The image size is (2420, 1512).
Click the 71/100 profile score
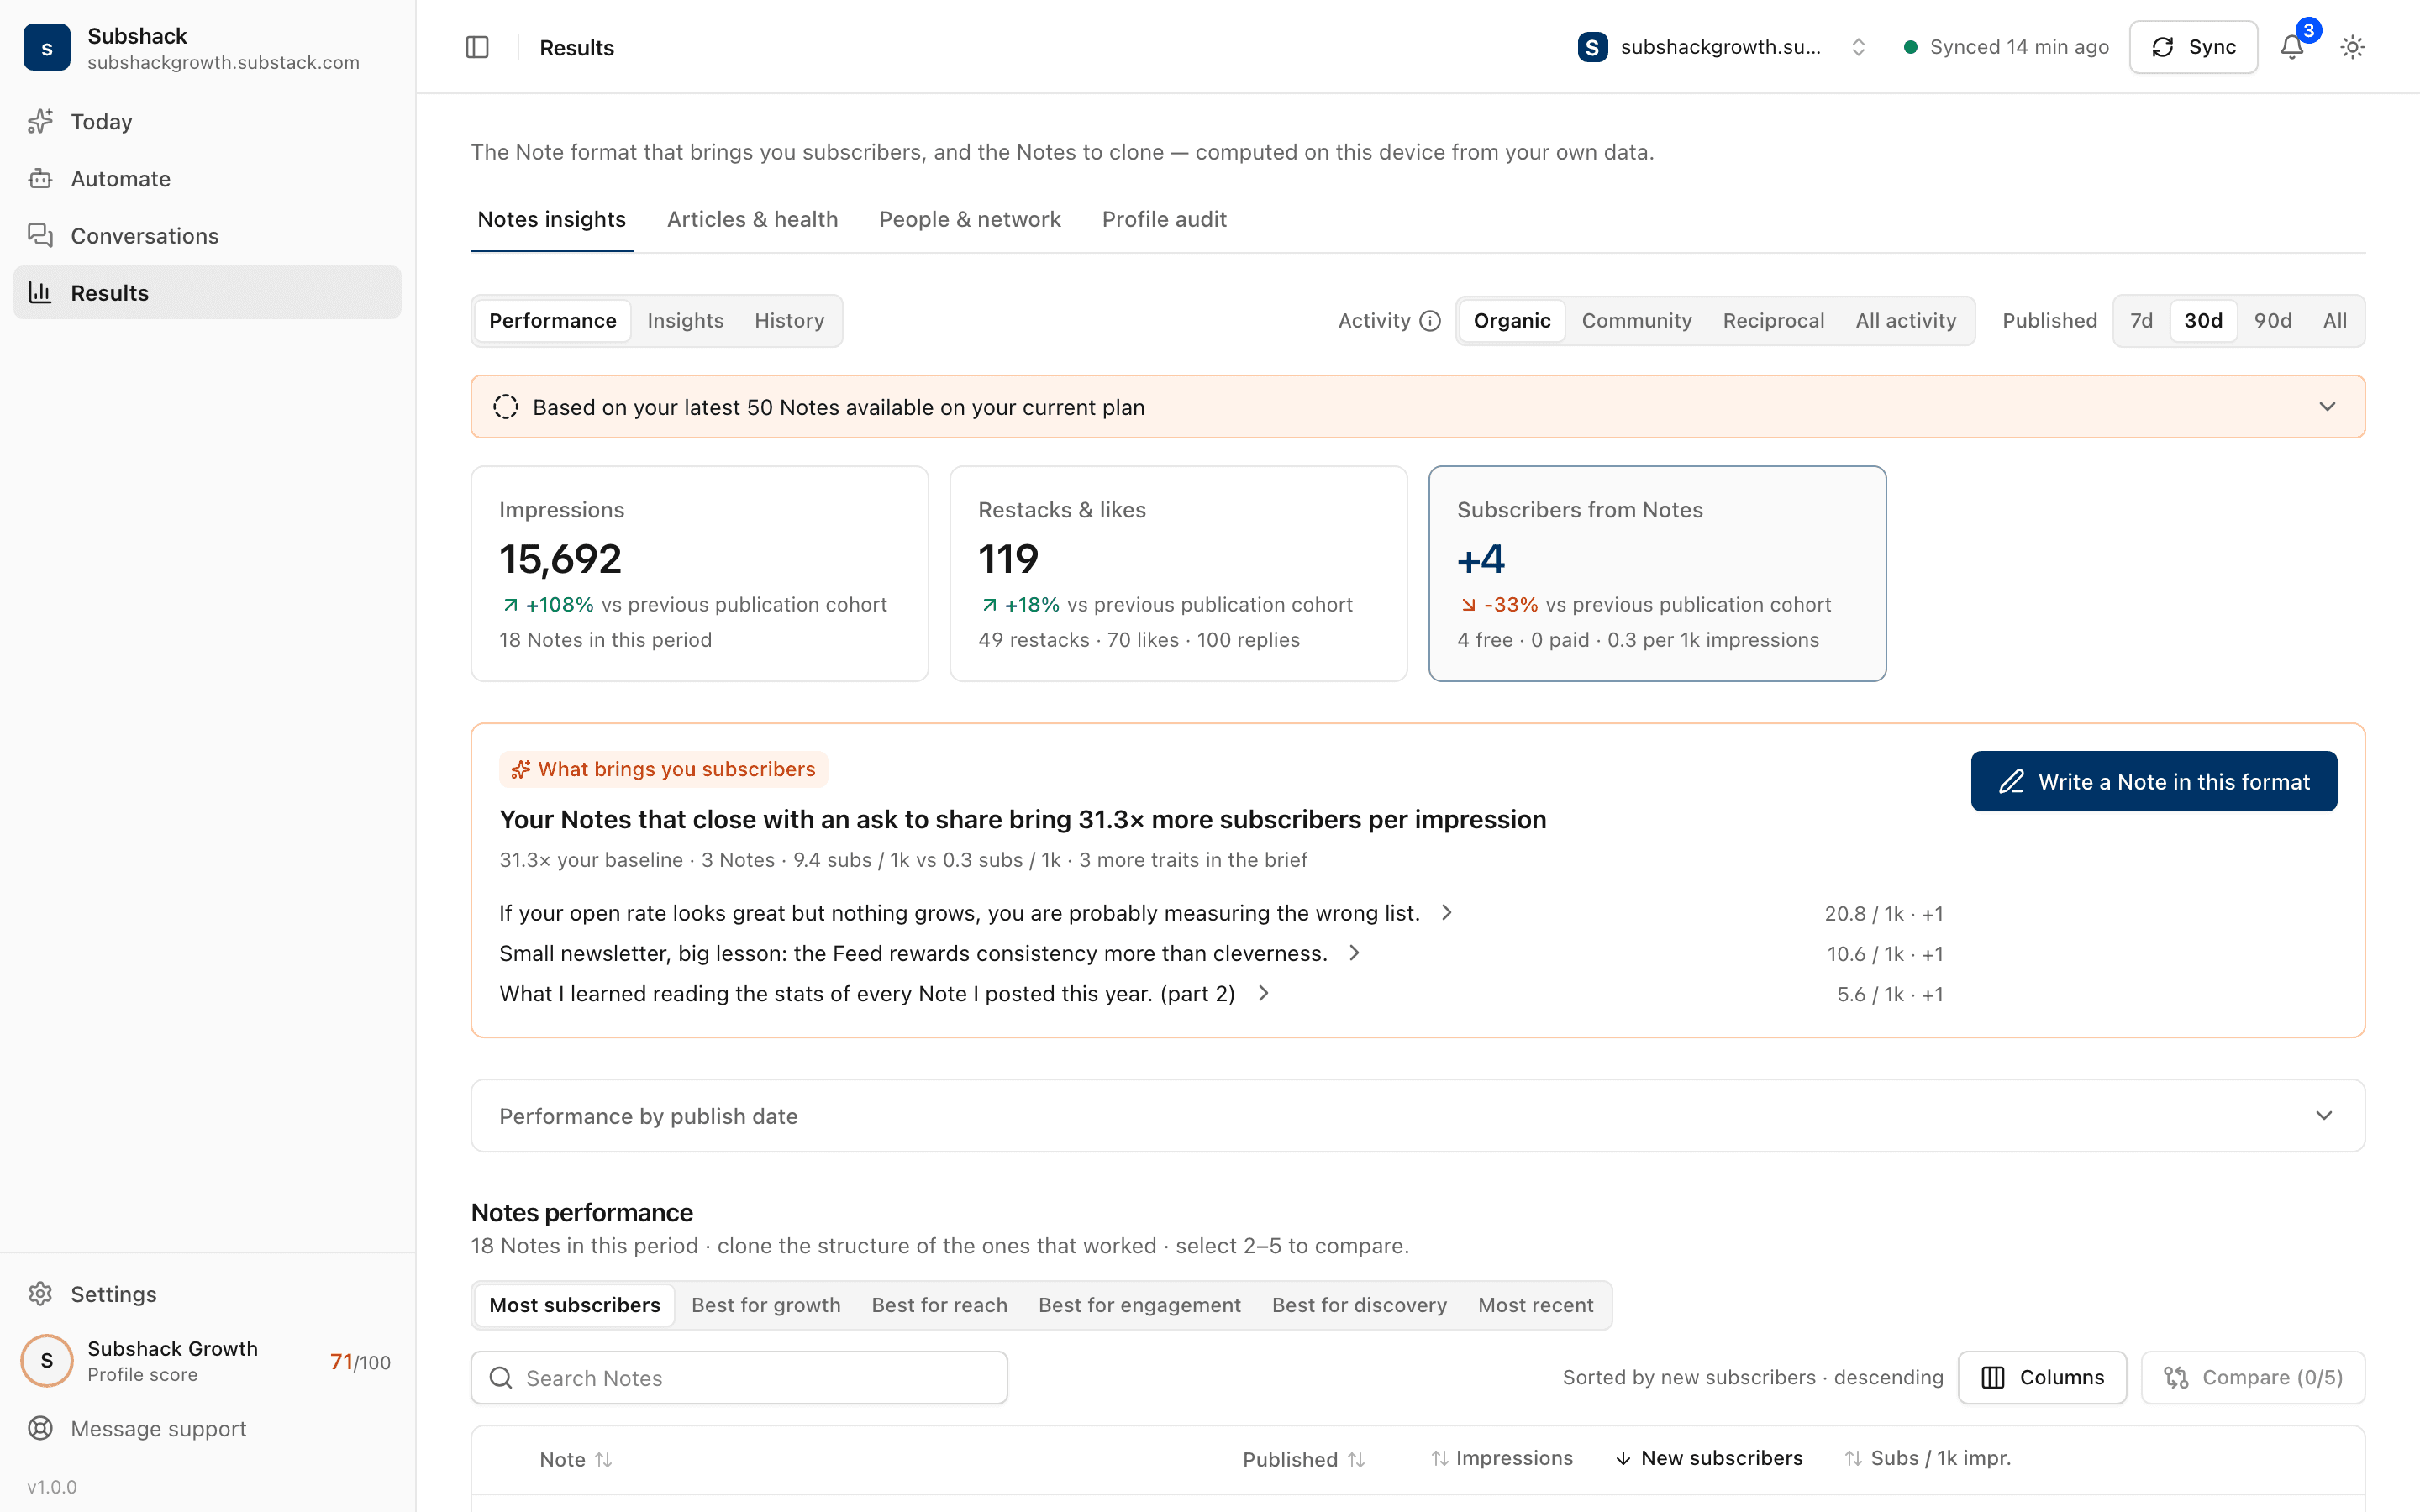(x=360, y=1362)
